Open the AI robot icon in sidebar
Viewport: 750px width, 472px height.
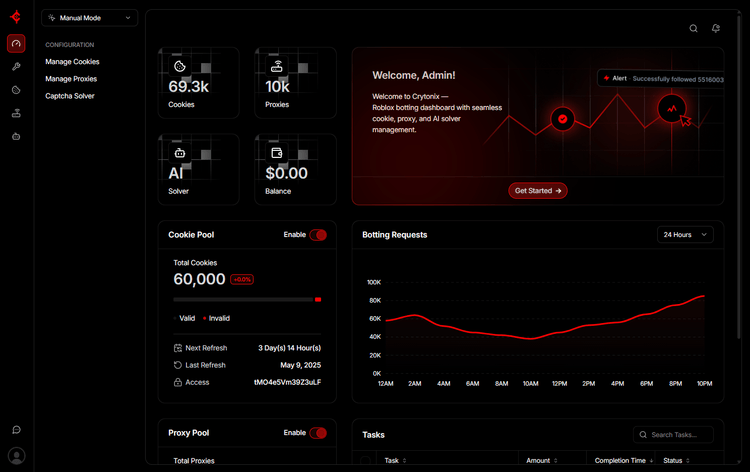[x=16, y=136]
